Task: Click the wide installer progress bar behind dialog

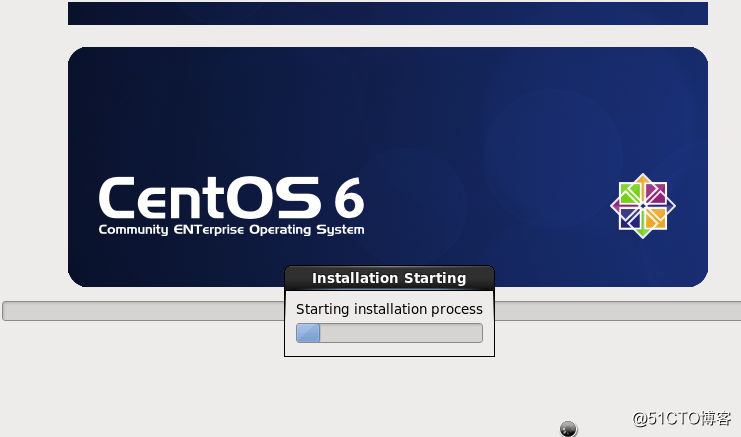Action: click(371, 311)
